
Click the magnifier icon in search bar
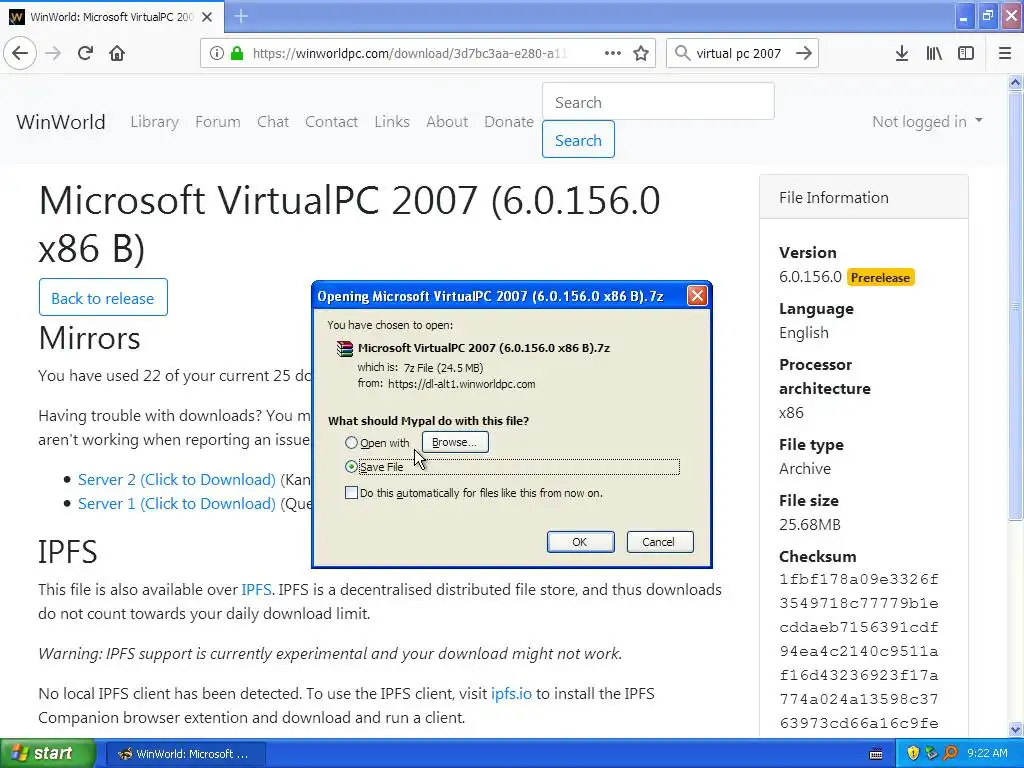(x=682, y=53)
